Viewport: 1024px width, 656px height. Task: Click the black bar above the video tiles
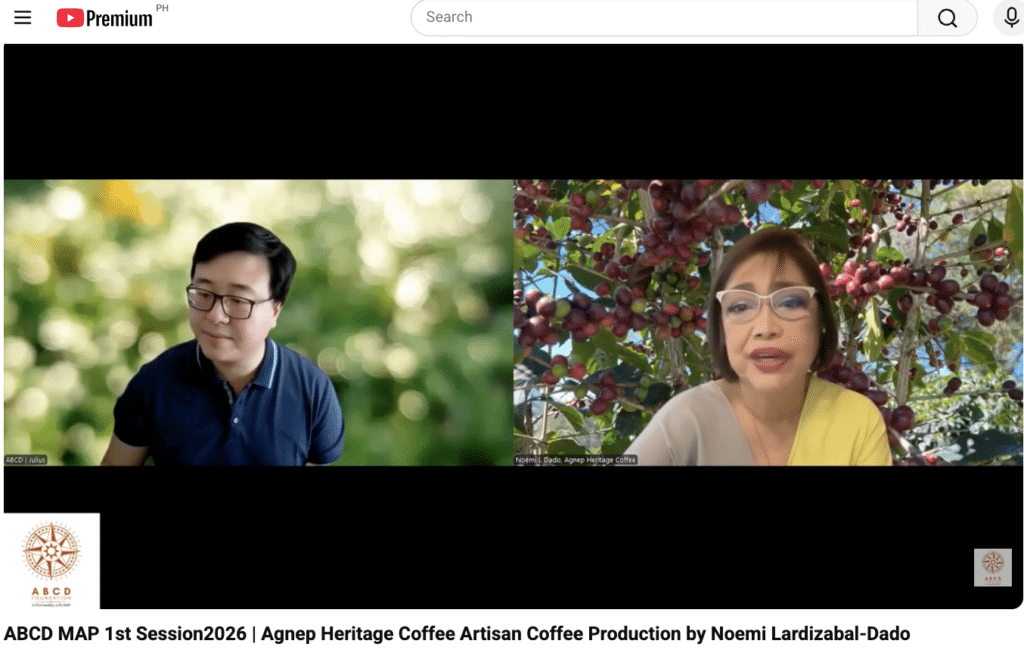tap(512, 110)
